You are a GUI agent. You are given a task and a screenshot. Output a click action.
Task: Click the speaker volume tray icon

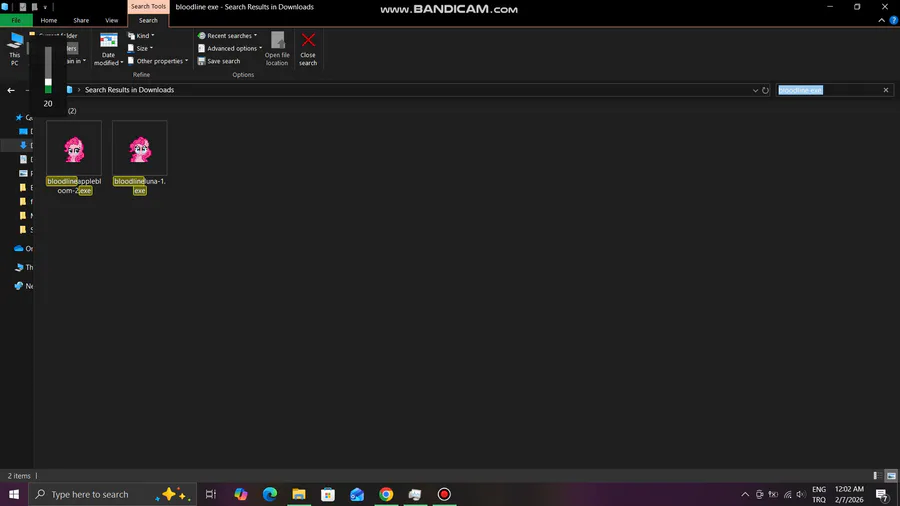pyautogui.click(x=801, y=494)
